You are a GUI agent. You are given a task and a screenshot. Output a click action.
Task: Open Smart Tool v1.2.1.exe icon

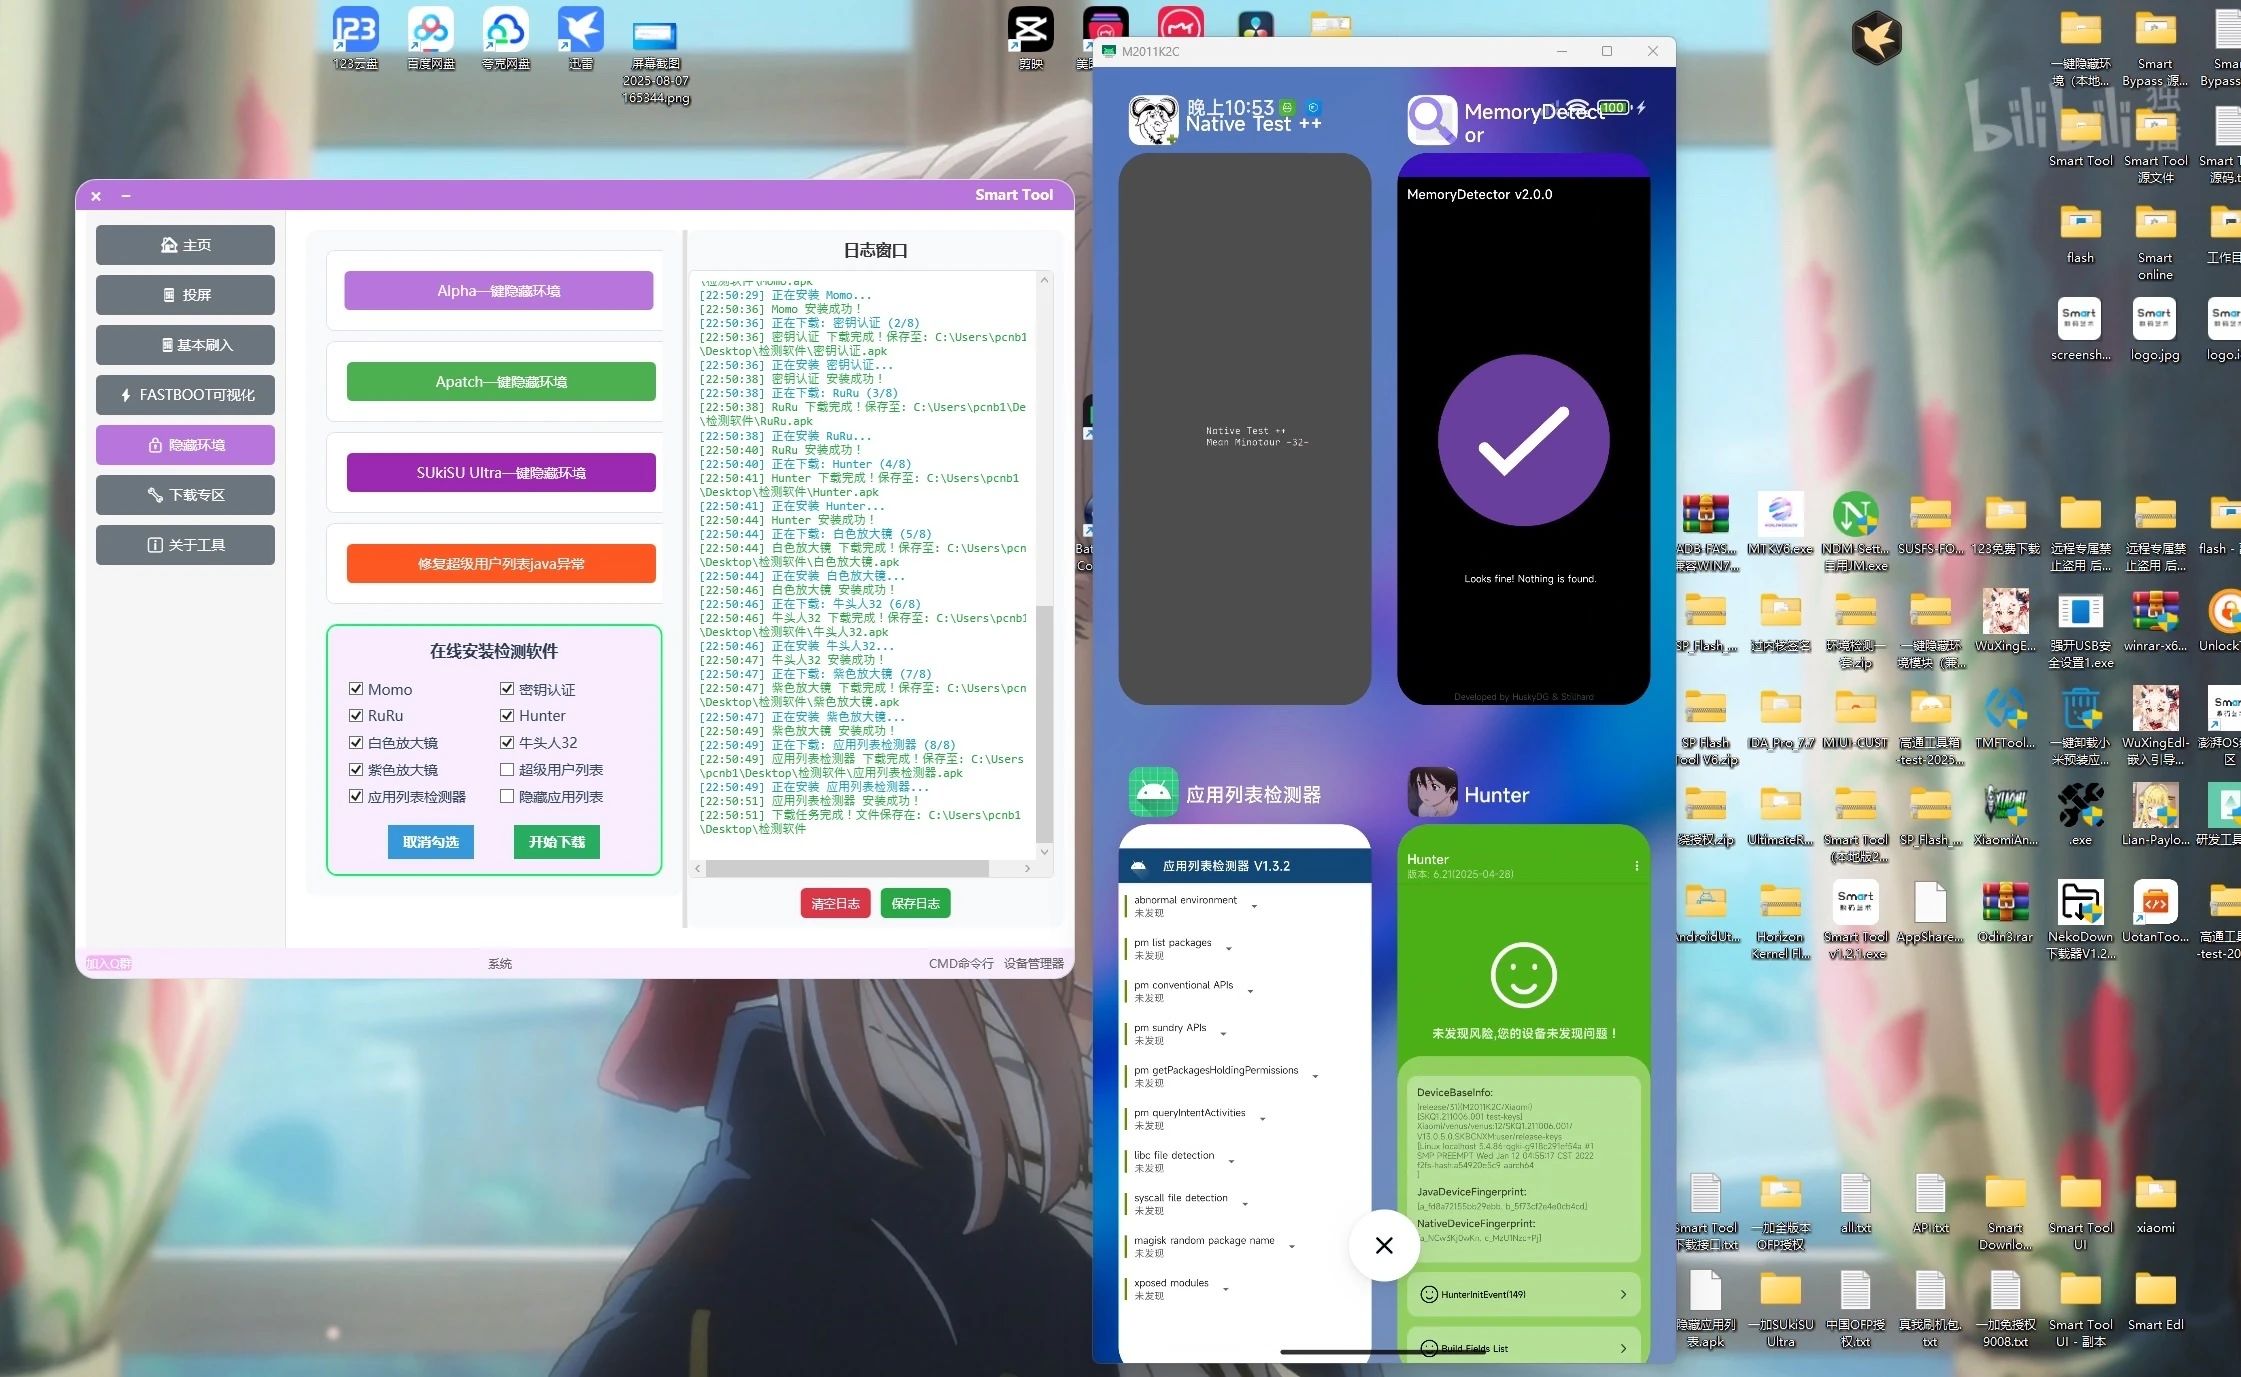pos(1855,919)
